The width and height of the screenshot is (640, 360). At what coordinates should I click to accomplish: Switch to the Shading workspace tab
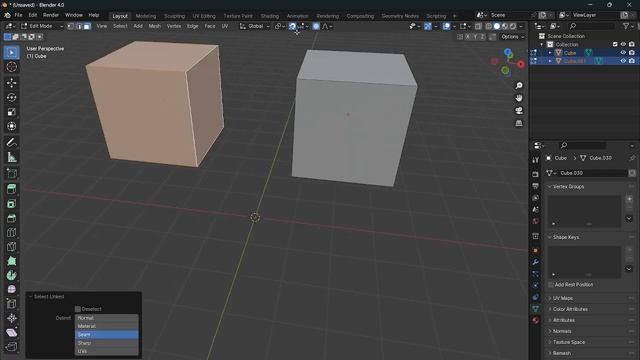click(270, 16)
